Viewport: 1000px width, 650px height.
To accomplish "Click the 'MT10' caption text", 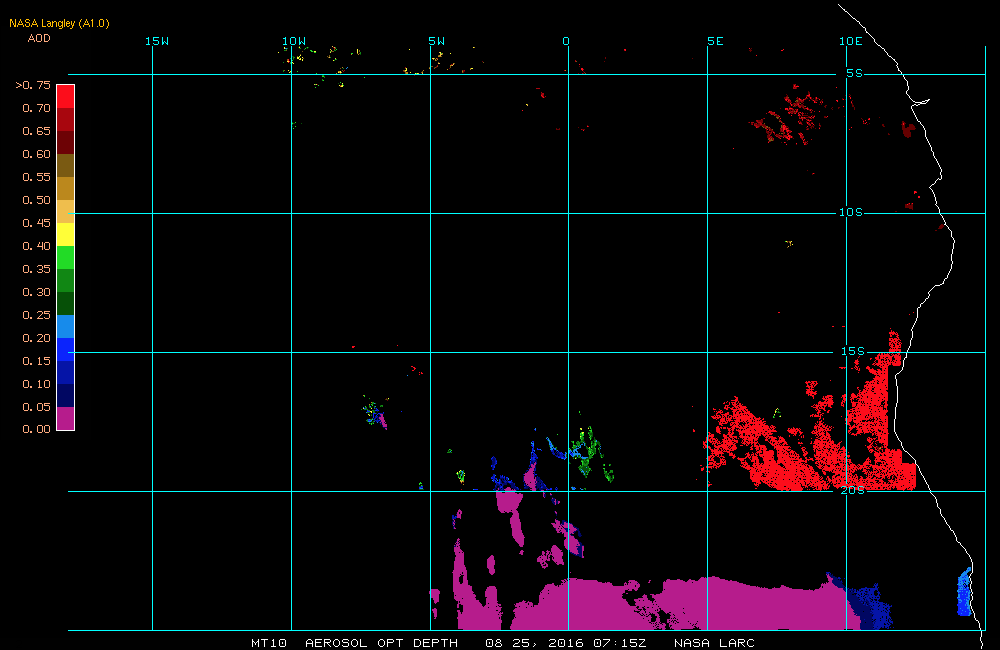I will [268, 643].
